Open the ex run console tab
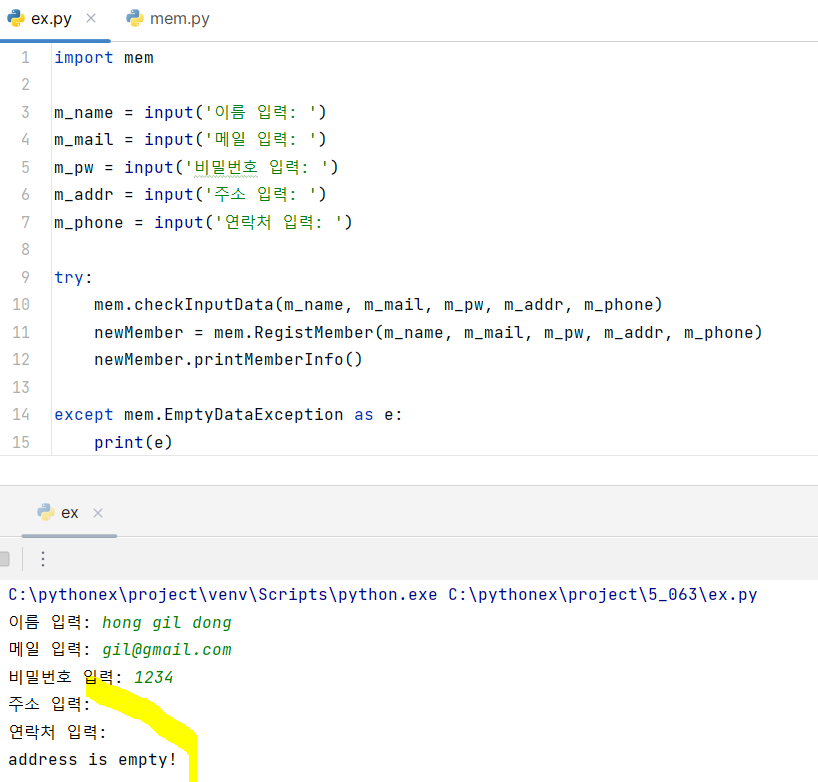The height and width of the screenshot is (782, 818). coord(69,513)
